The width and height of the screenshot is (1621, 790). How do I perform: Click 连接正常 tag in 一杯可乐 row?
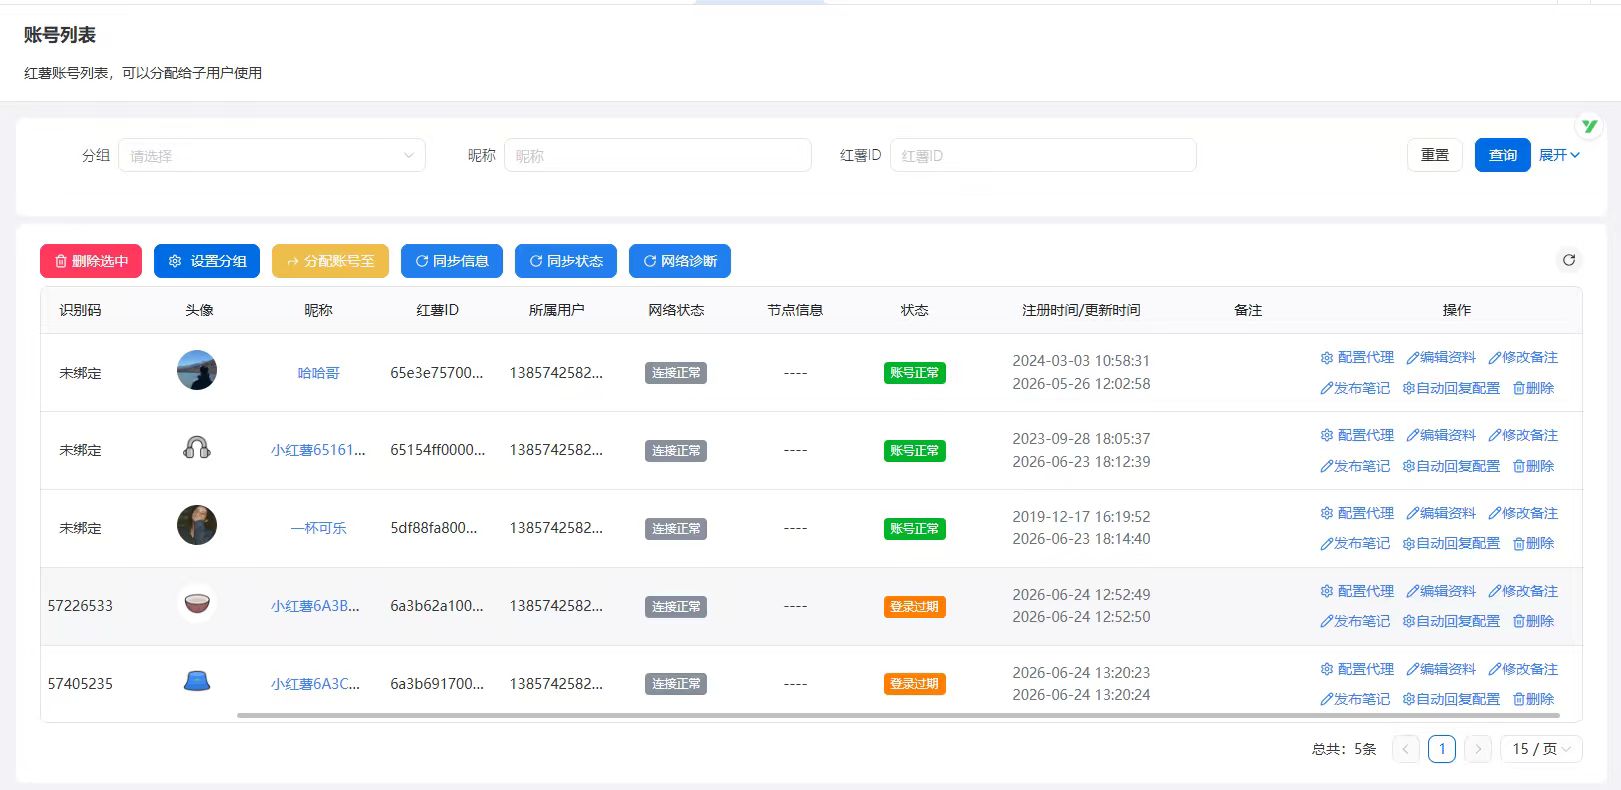(x=676, y=529)
